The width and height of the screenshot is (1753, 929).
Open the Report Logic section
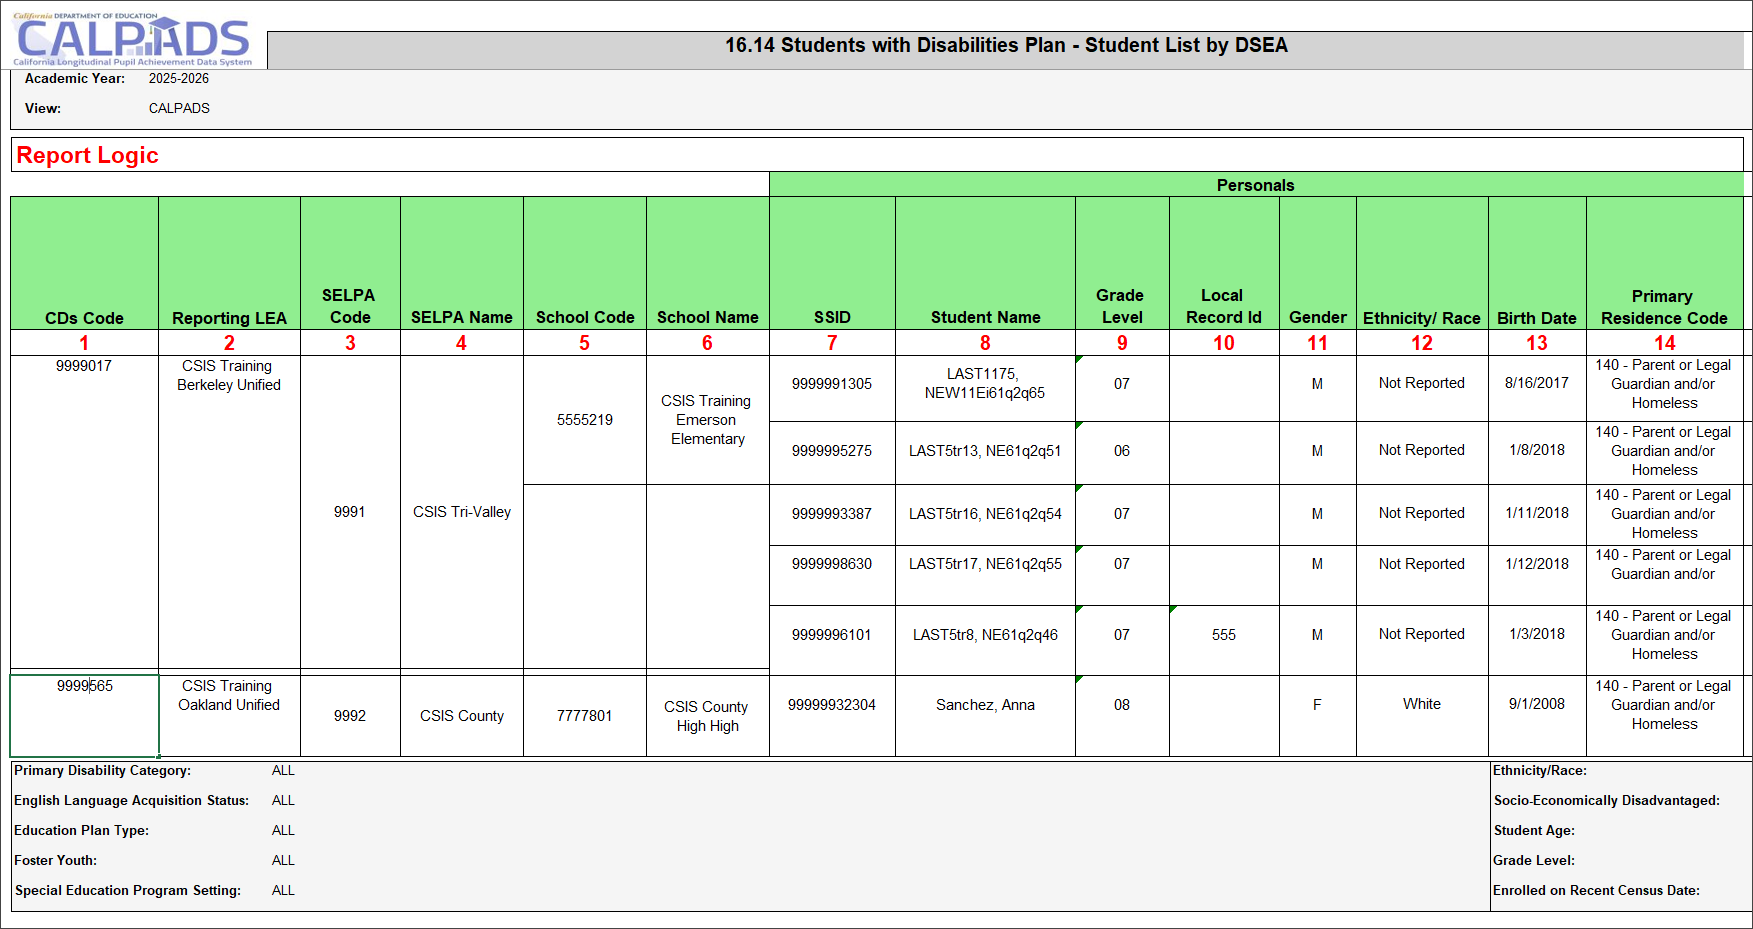coord(86,155)
